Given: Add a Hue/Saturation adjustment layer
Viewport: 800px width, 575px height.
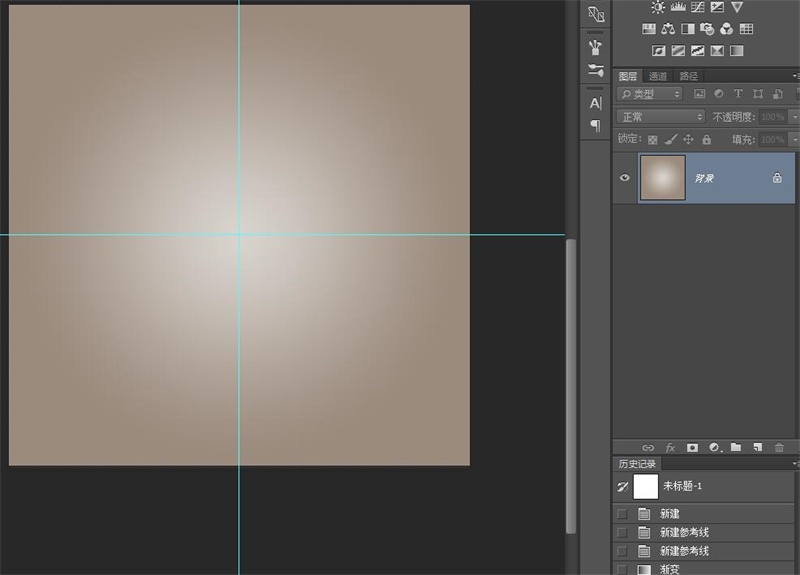Looking at the screenshot, I should [x=649, y=29].
